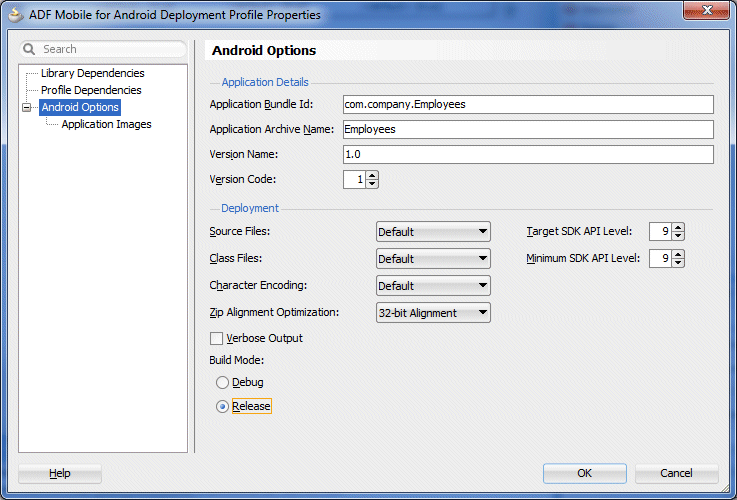Select the Application Images tree item
Image resolution: width=737 pixels, height=500 pixels.
click(106, 125)
